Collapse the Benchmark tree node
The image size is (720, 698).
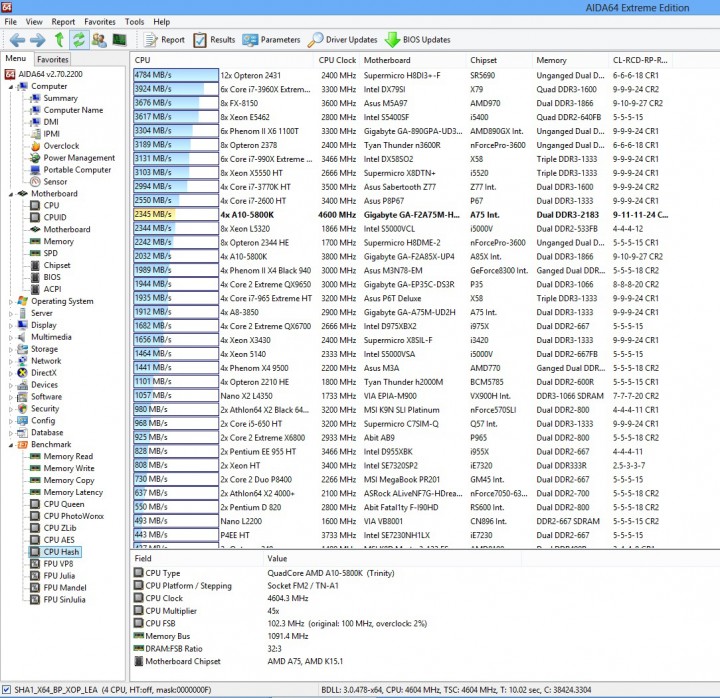tap(11, 445)
